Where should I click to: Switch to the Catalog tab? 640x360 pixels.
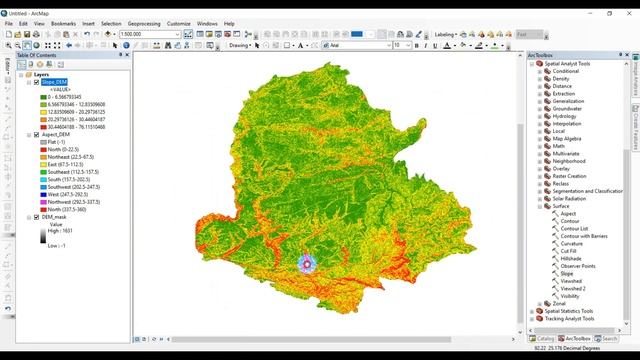click(x=541, y=339)
